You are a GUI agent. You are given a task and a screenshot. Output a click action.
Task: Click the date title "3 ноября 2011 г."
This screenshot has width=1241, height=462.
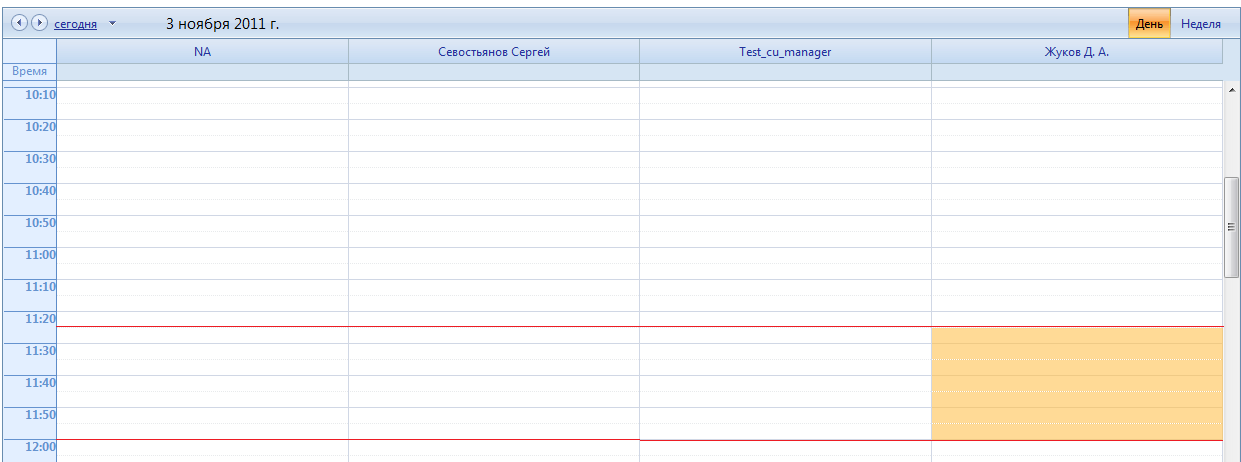pyautogui.click(x=222, y=24)
